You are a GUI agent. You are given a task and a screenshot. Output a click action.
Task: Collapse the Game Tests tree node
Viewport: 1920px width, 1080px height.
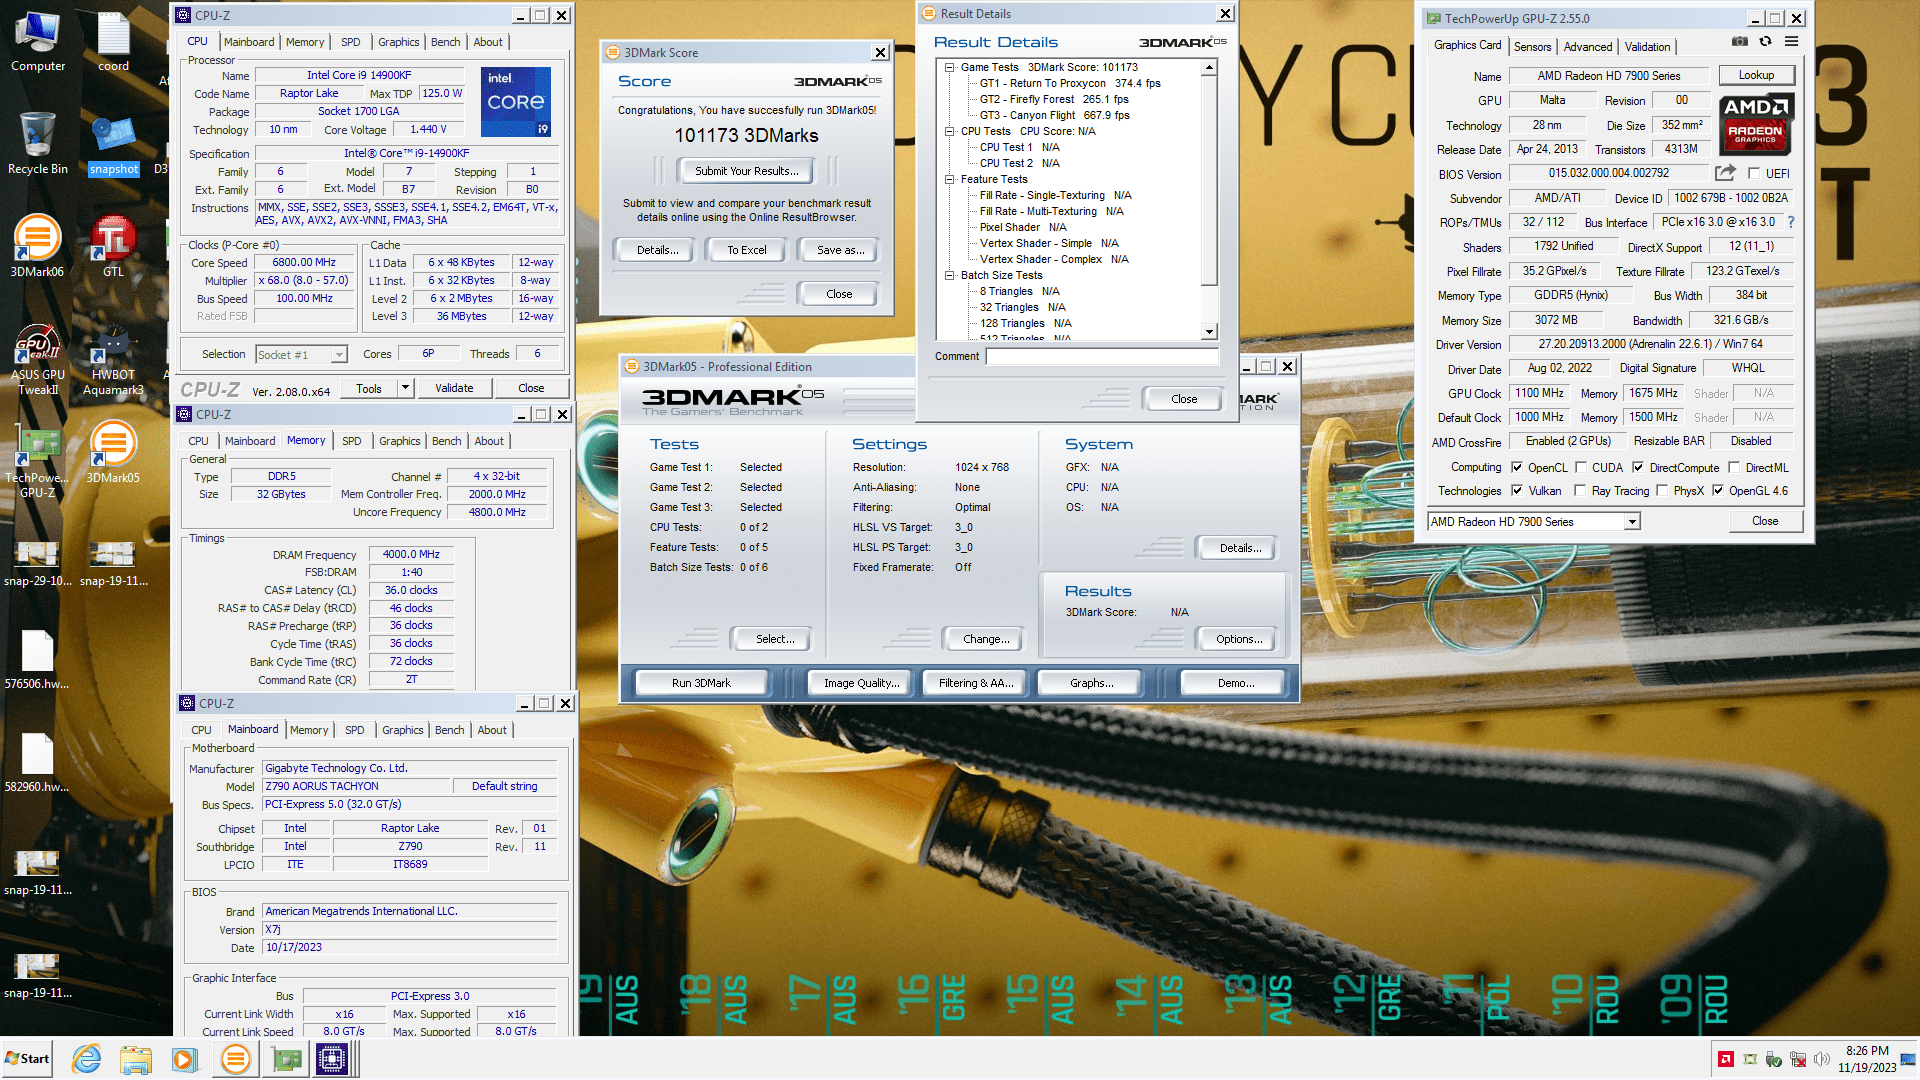(x=950, y=67)
